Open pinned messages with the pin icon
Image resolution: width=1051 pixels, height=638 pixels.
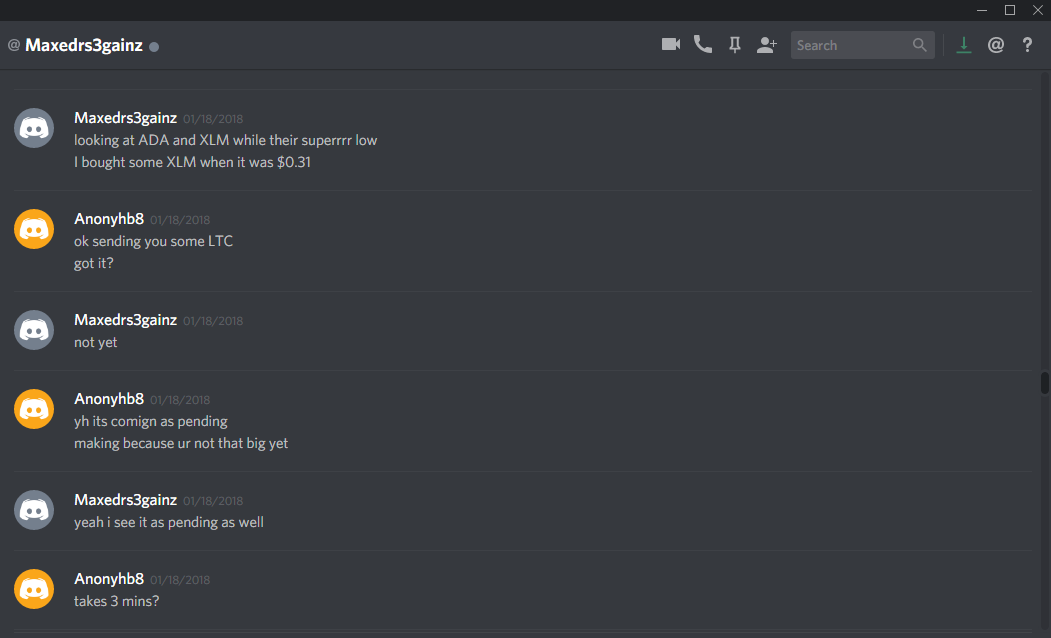click(735, 45)
